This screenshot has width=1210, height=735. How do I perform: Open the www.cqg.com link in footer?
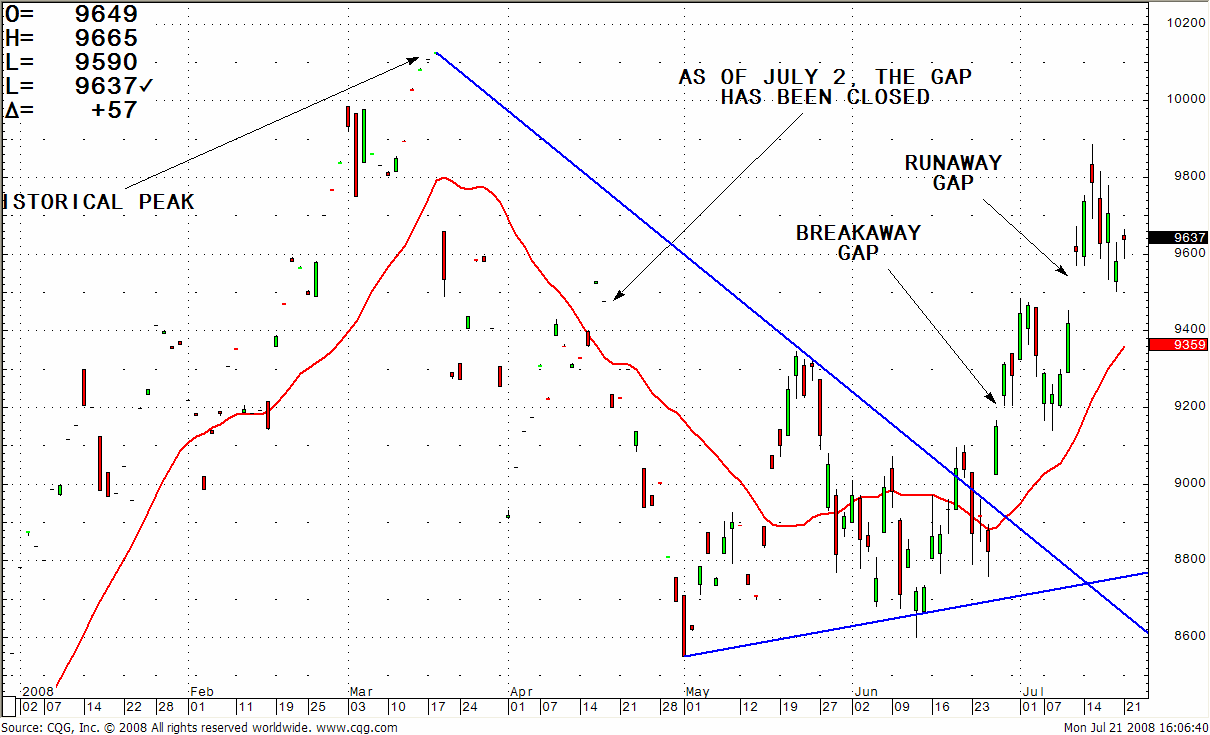tap(357, 728)
